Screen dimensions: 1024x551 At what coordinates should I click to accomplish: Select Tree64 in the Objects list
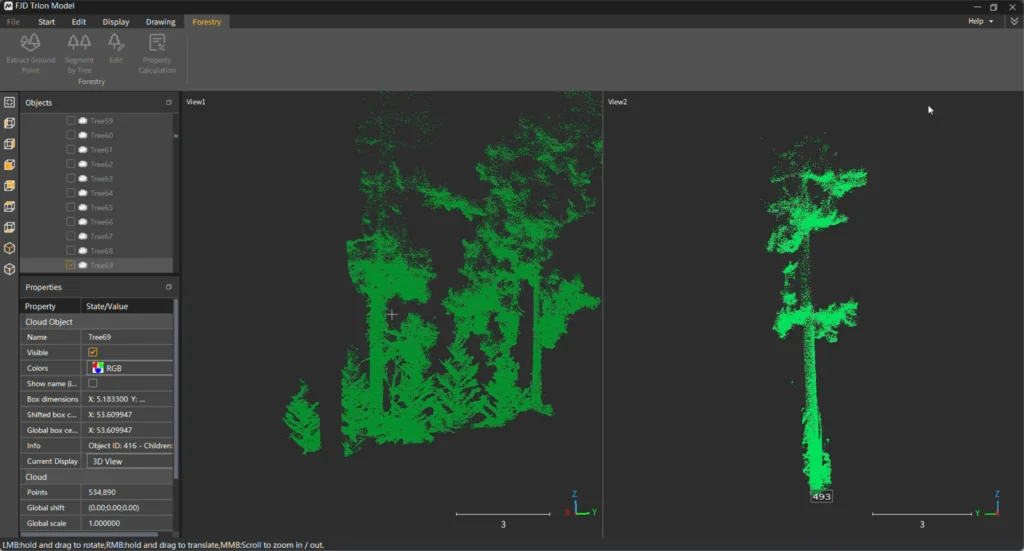point(101,193)
